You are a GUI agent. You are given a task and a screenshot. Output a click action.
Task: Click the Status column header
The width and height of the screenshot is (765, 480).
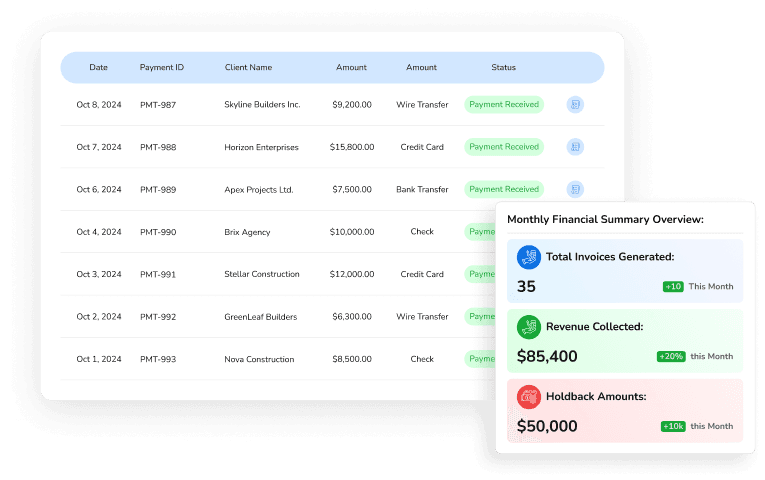[x=504, y=68]
